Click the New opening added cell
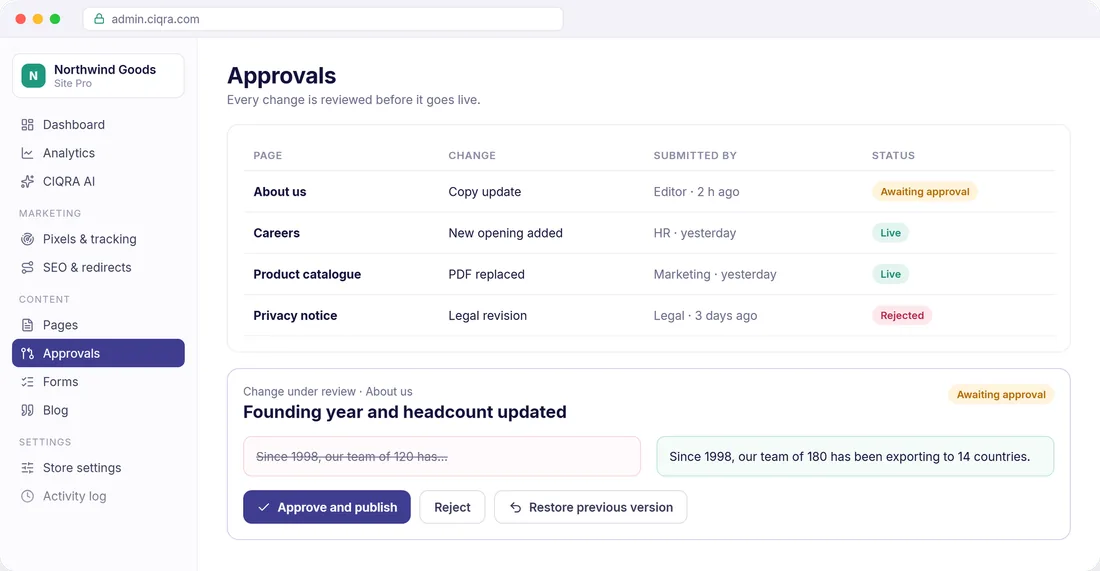Viewport: 1100px width, 571px height. (506, 233)
